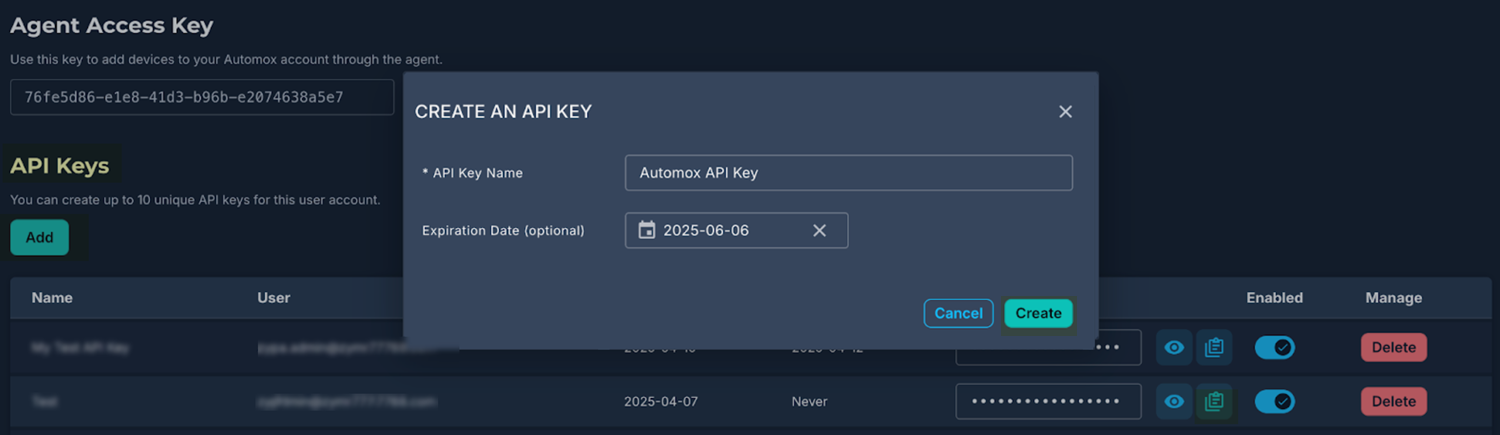Select the Agent Access Key field
Screen dimensions: 1500x435
click(202, 97)
